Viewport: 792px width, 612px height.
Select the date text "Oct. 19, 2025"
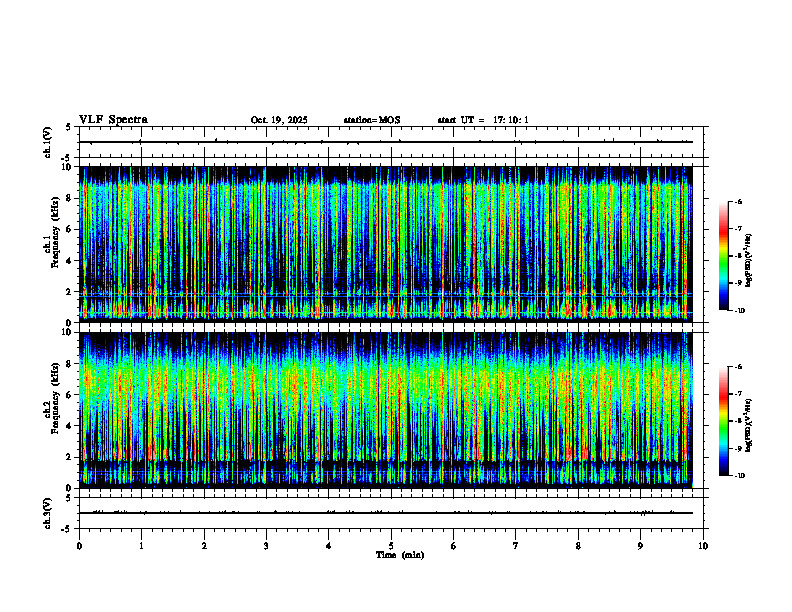pos(279,120)
